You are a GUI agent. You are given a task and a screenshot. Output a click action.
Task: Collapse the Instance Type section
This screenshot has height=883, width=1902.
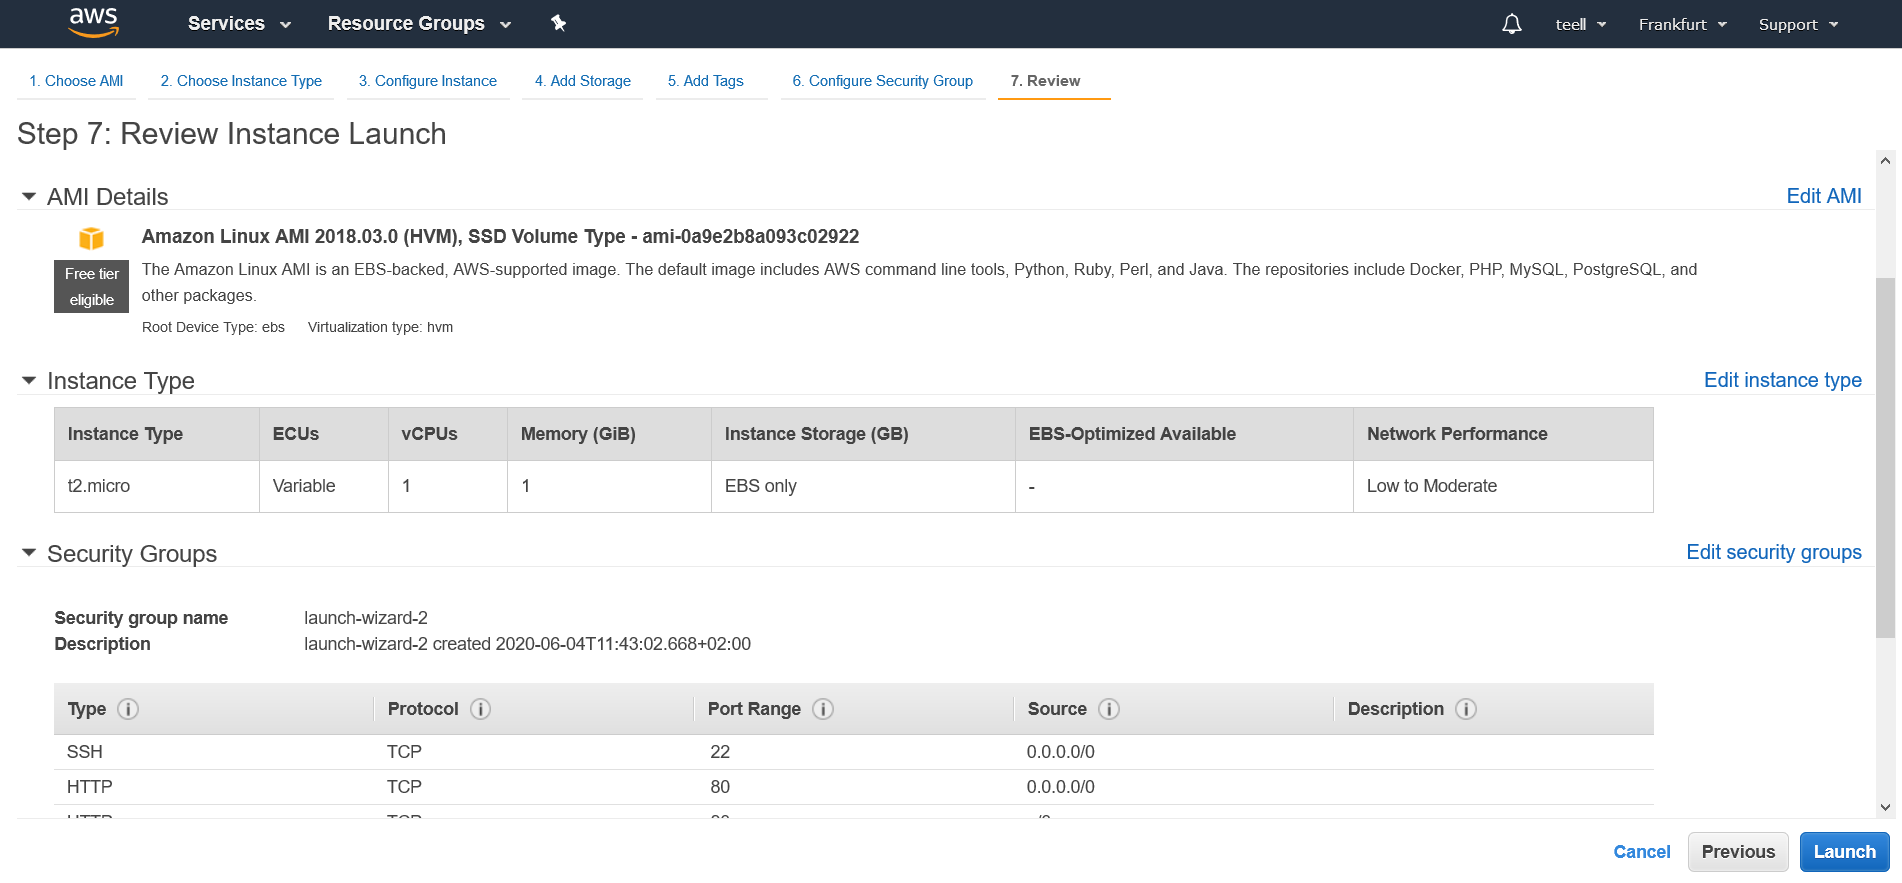(29, 381)
